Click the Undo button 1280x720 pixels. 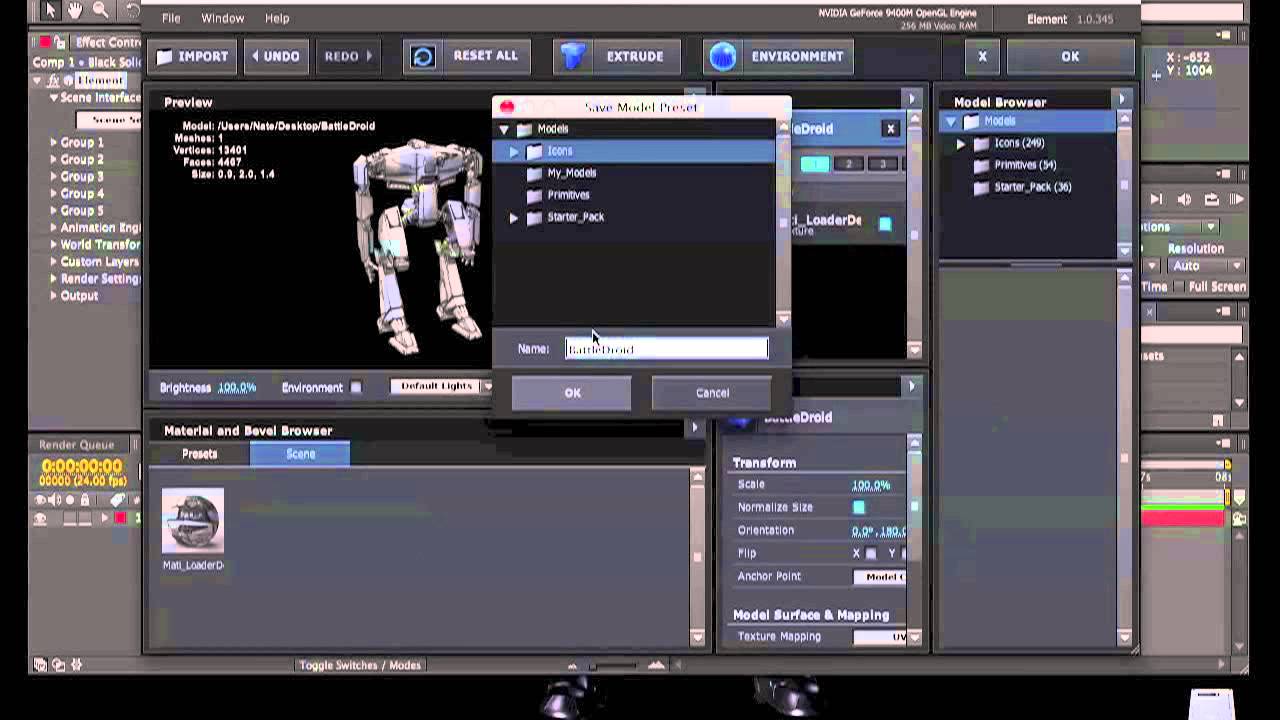pos(276,56)
